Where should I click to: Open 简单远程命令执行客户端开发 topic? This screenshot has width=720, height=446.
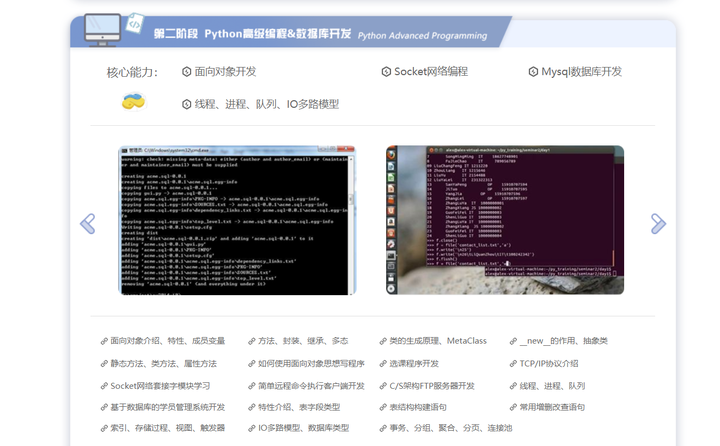tap(311, 386)
